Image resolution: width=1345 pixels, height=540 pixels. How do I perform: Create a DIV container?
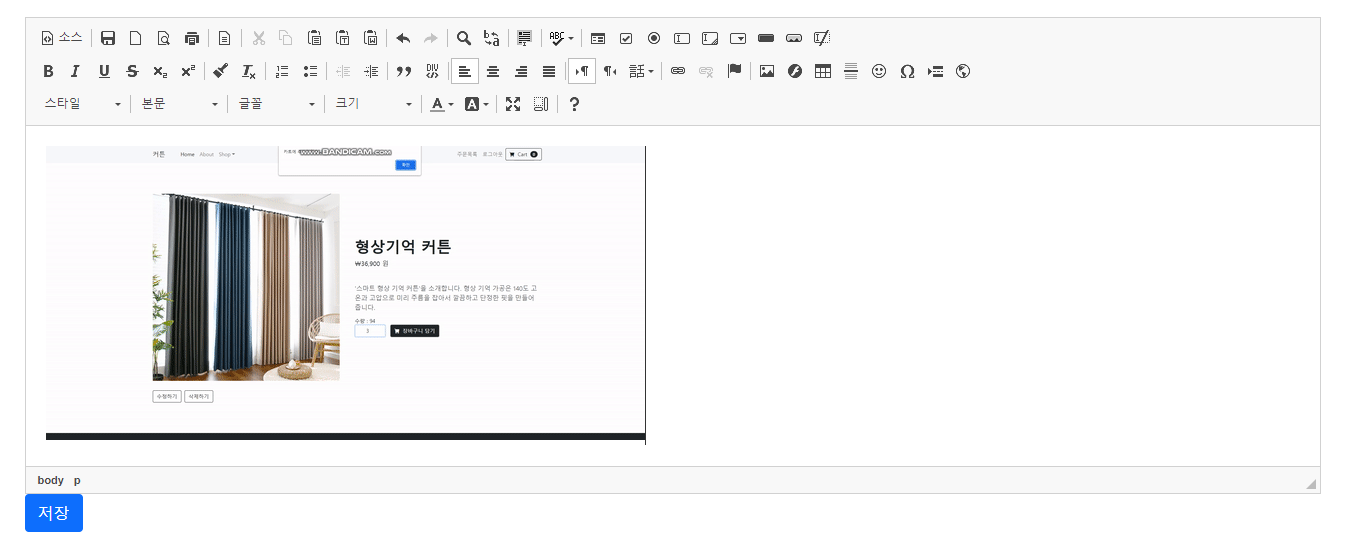[432, 71]
